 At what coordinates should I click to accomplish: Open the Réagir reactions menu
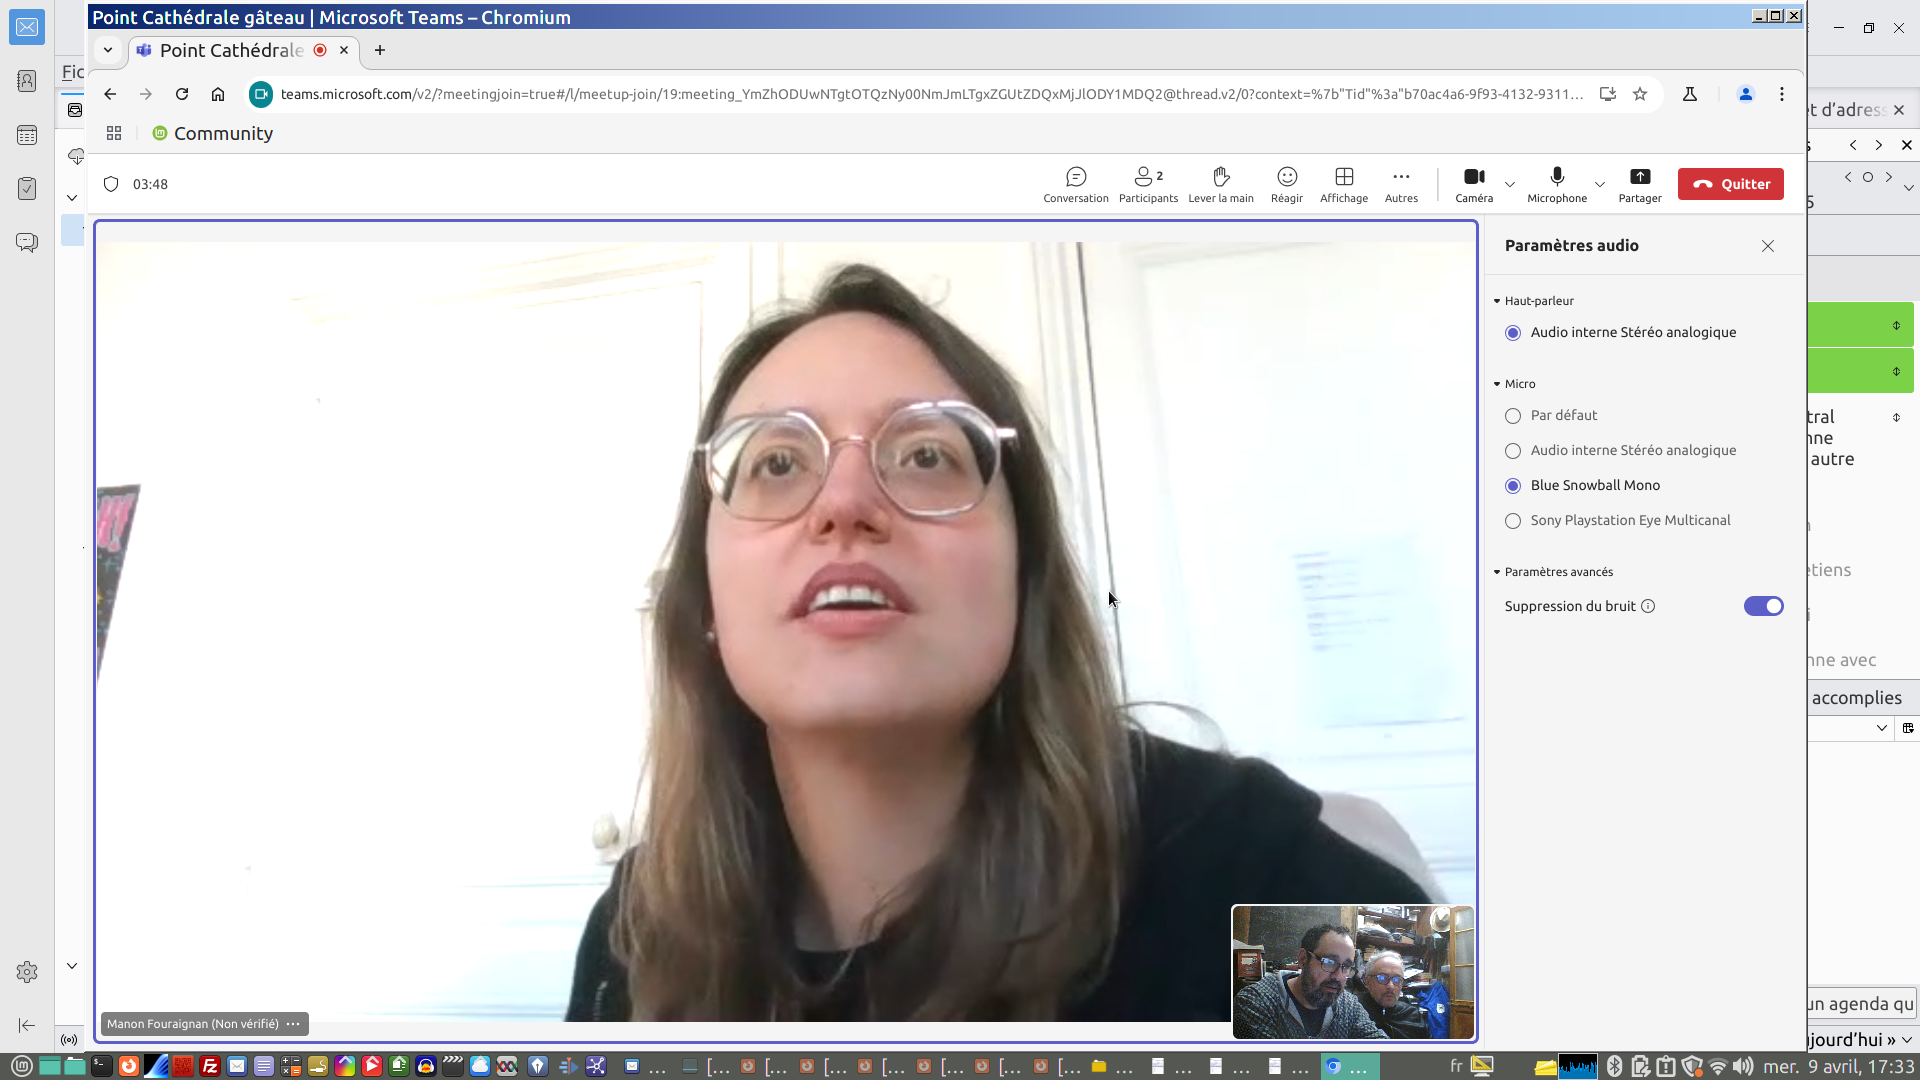(x=1286, y=184)
